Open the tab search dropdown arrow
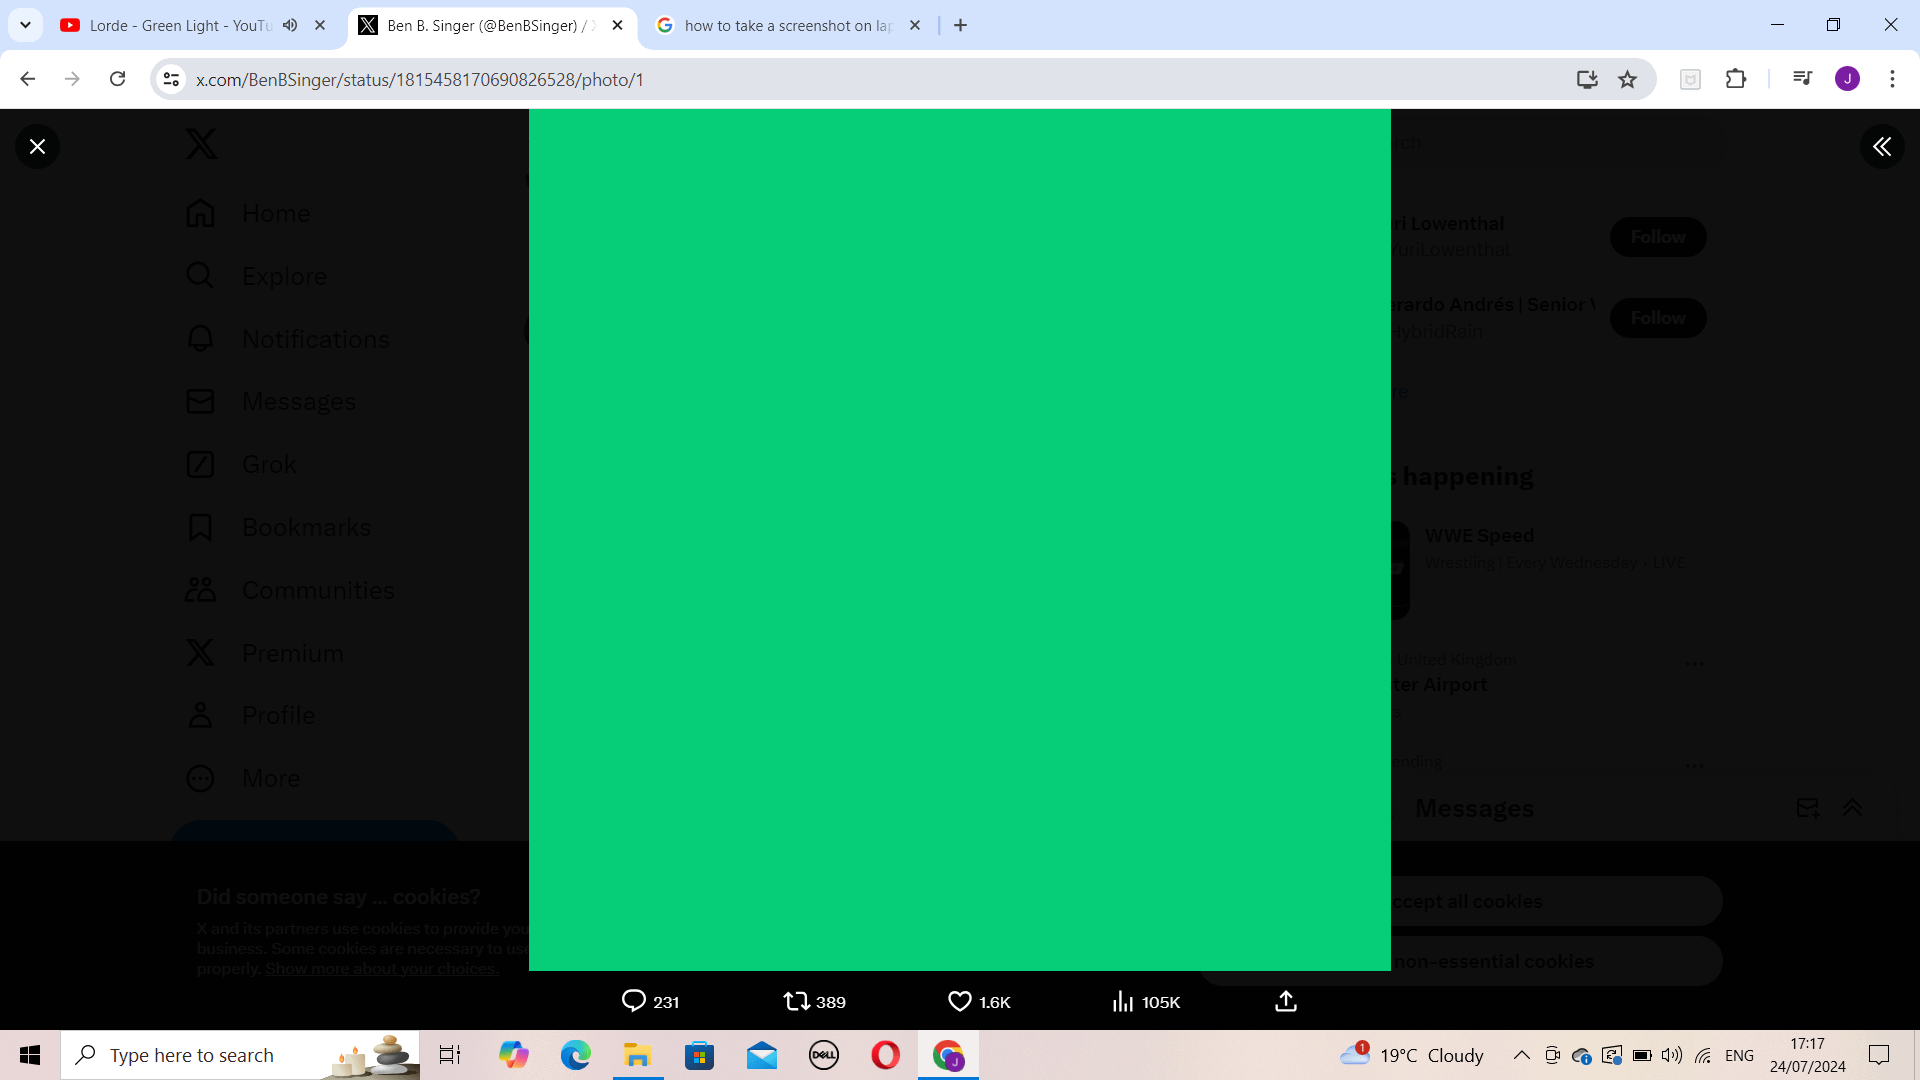1920x1080 pixels. 25,25
